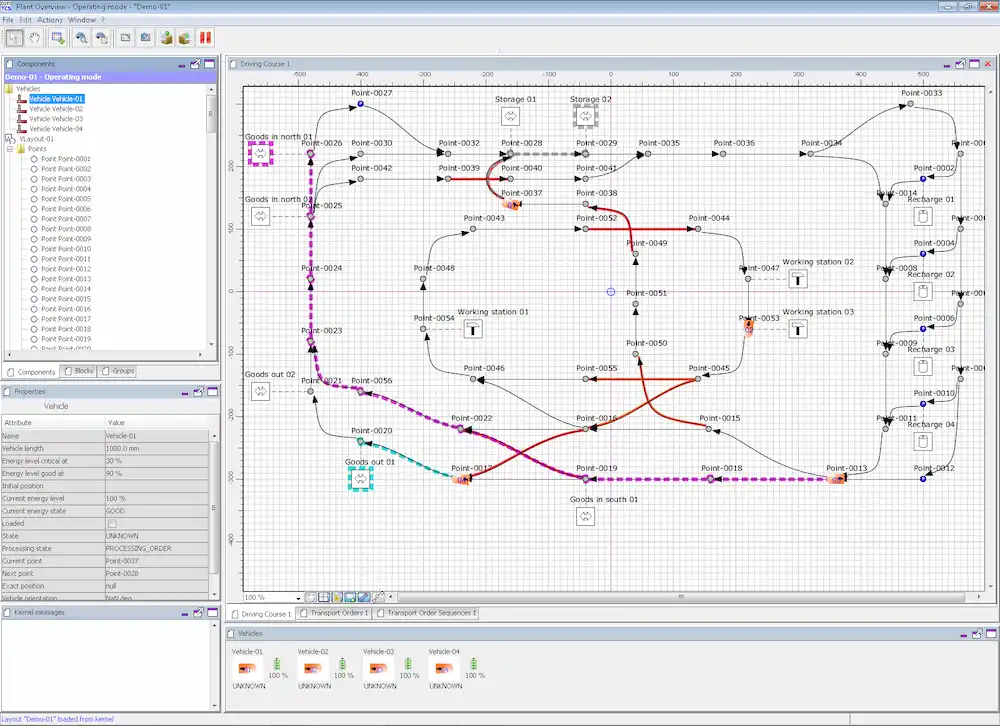Click the find vehicle toolbar icon
This screenshot has height=726, width=1000.
click(82, 38)
